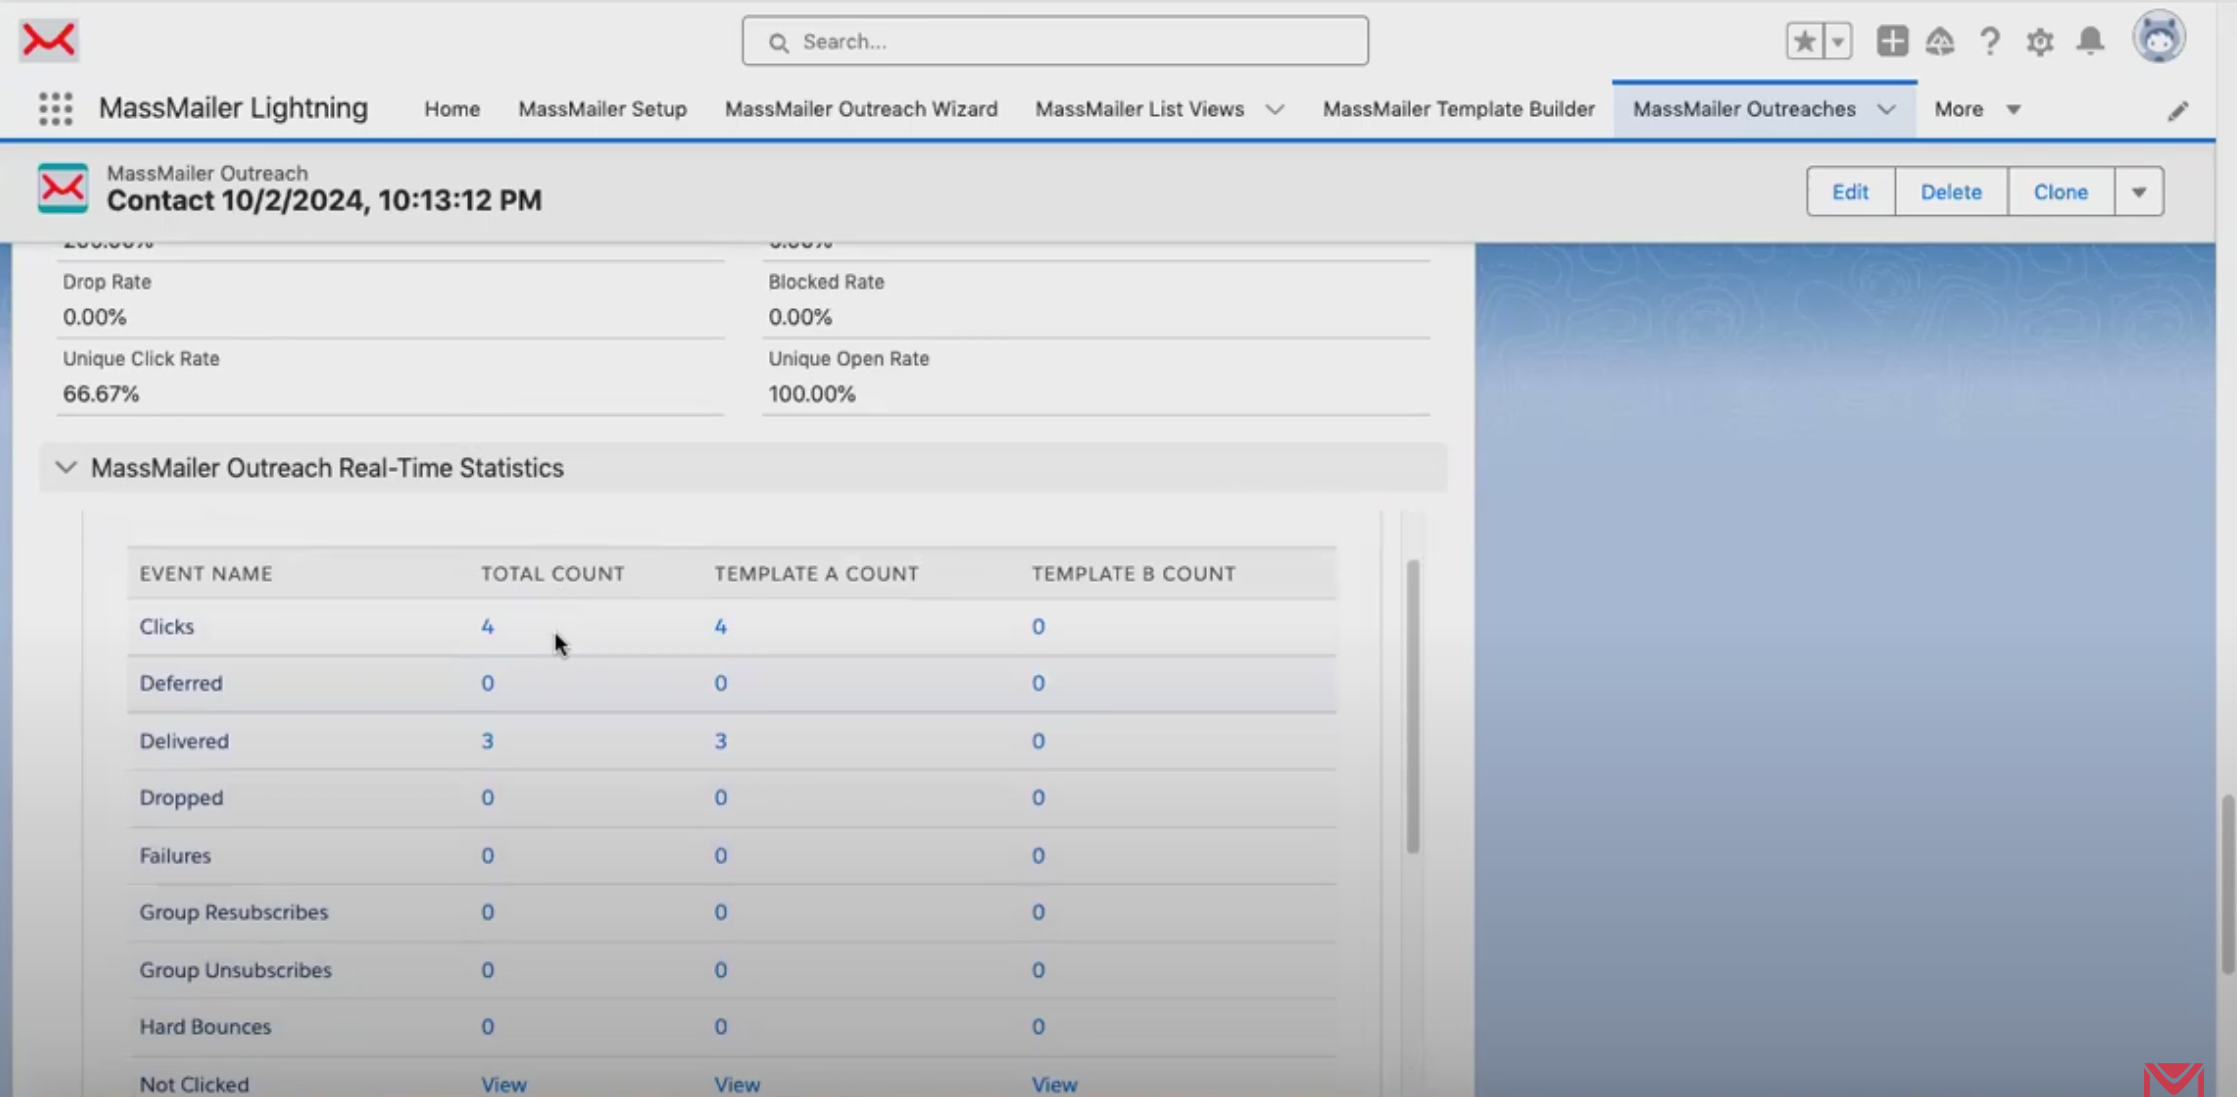
Task: Open Group Resubscribes total count 0
Action: [487, 912]
